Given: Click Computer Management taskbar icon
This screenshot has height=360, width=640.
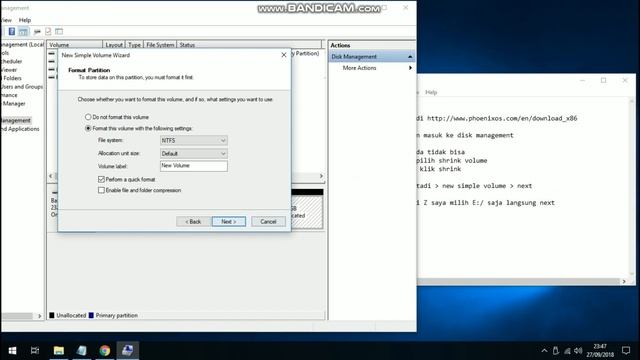Looking at the screenshot, I should pyautogui.click(x=128, y=351).
